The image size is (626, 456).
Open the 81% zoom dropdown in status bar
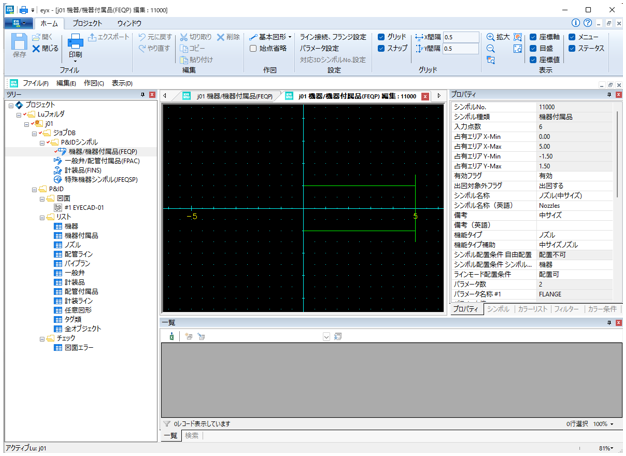click(612, 448)
